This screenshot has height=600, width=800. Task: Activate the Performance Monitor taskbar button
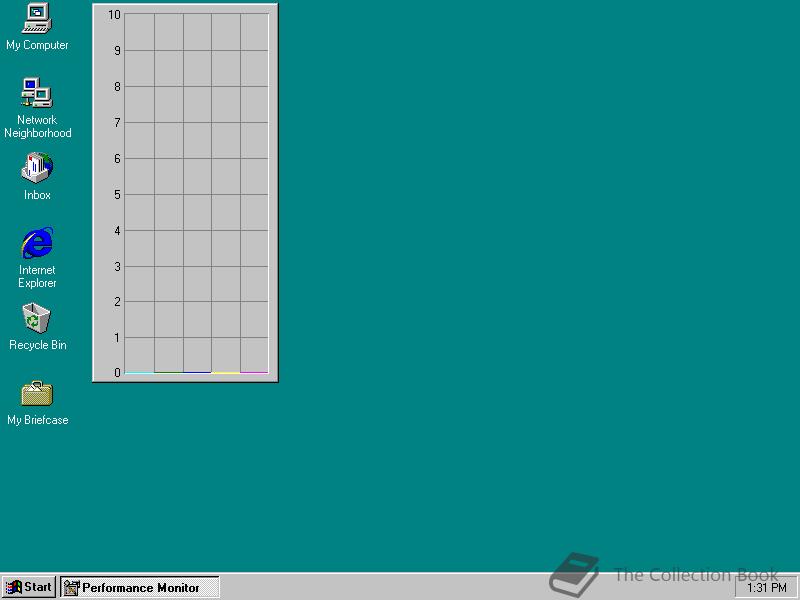click(x=140, y=587)
